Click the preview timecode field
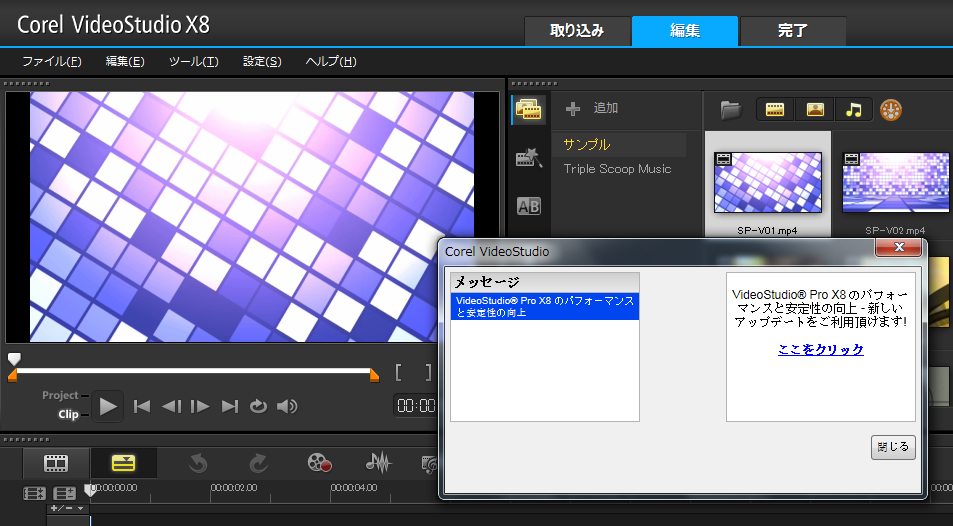This screenshot has width=953, height=526. (x=416, y=406)
